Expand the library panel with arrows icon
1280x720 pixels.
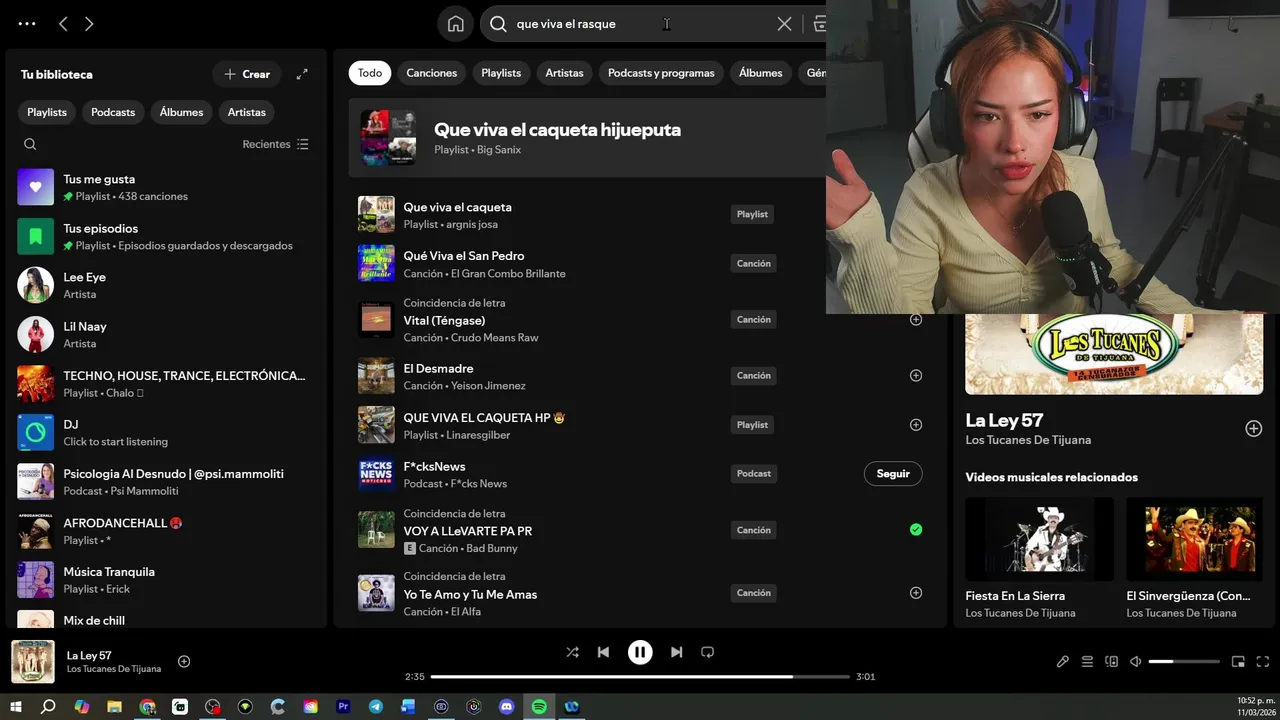point(302,74)
